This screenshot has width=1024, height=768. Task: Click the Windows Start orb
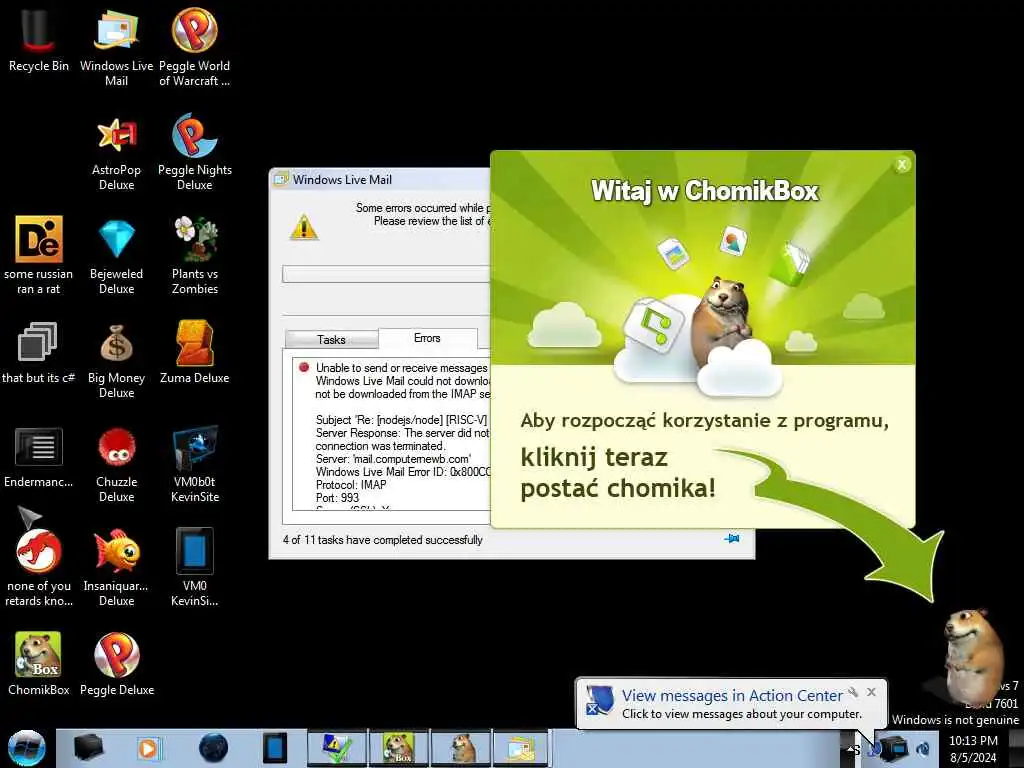tap(26, 748)
